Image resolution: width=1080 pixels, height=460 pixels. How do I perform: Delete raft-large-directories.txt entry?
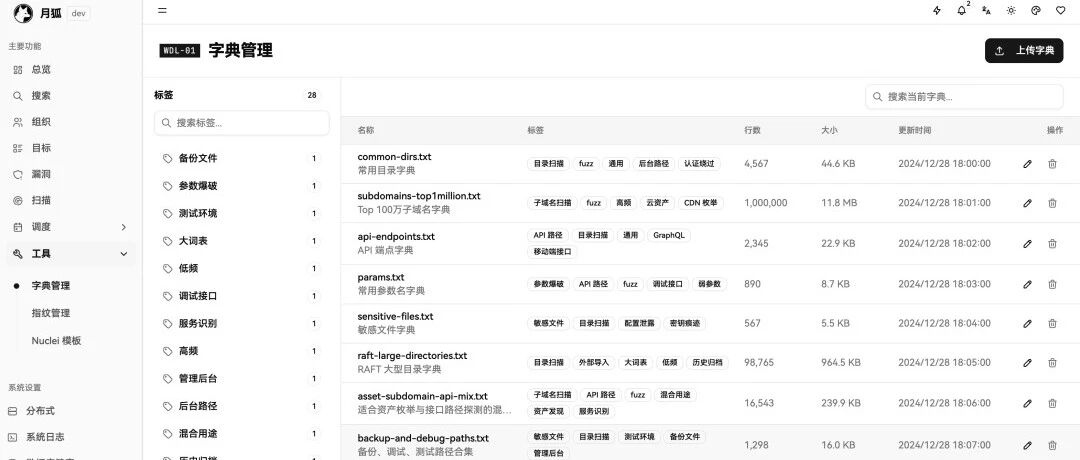(x=1052, y=363)
